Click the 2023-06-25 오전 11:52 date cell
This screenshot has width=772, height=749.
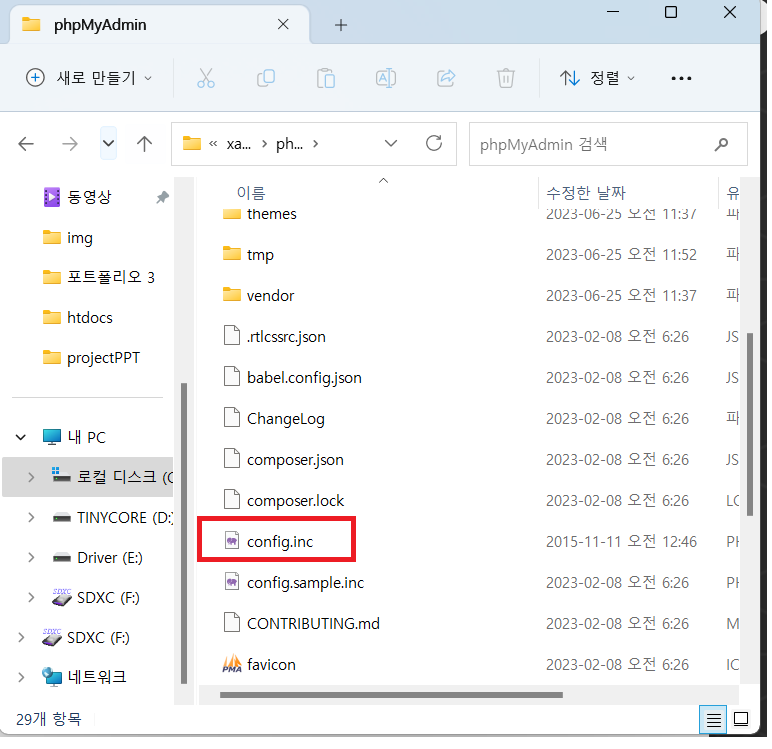click(621, 255)
